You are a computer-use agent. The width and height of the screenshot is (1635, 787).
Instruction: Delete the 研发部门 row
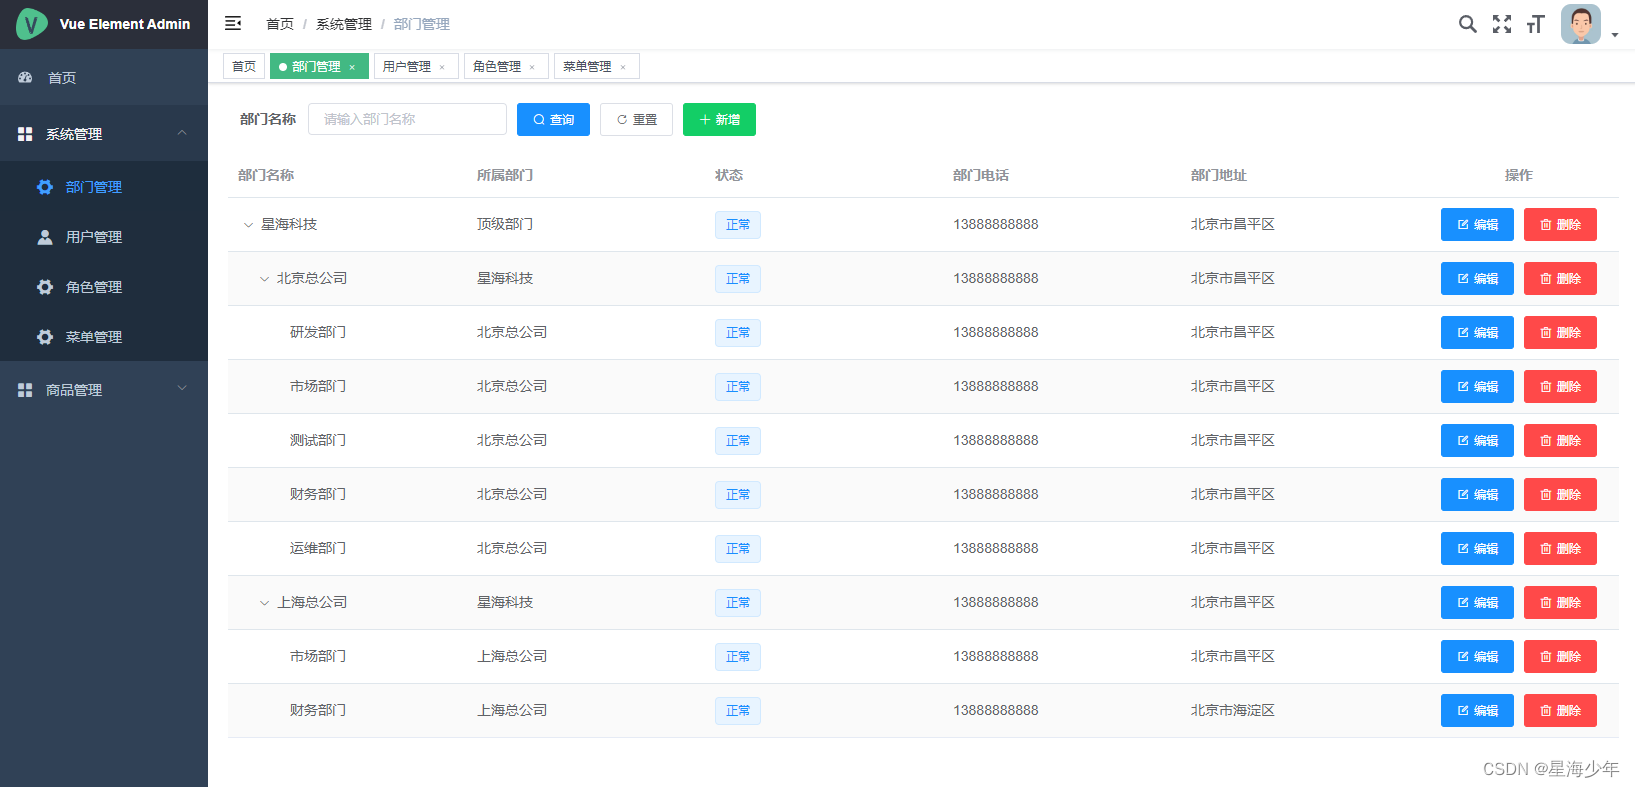(x=1560, y=332)
